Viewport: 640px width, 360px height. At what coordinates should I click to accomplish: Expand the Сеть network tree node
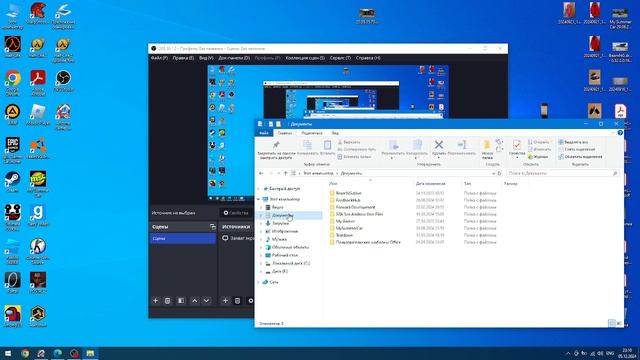pos(259,282)
